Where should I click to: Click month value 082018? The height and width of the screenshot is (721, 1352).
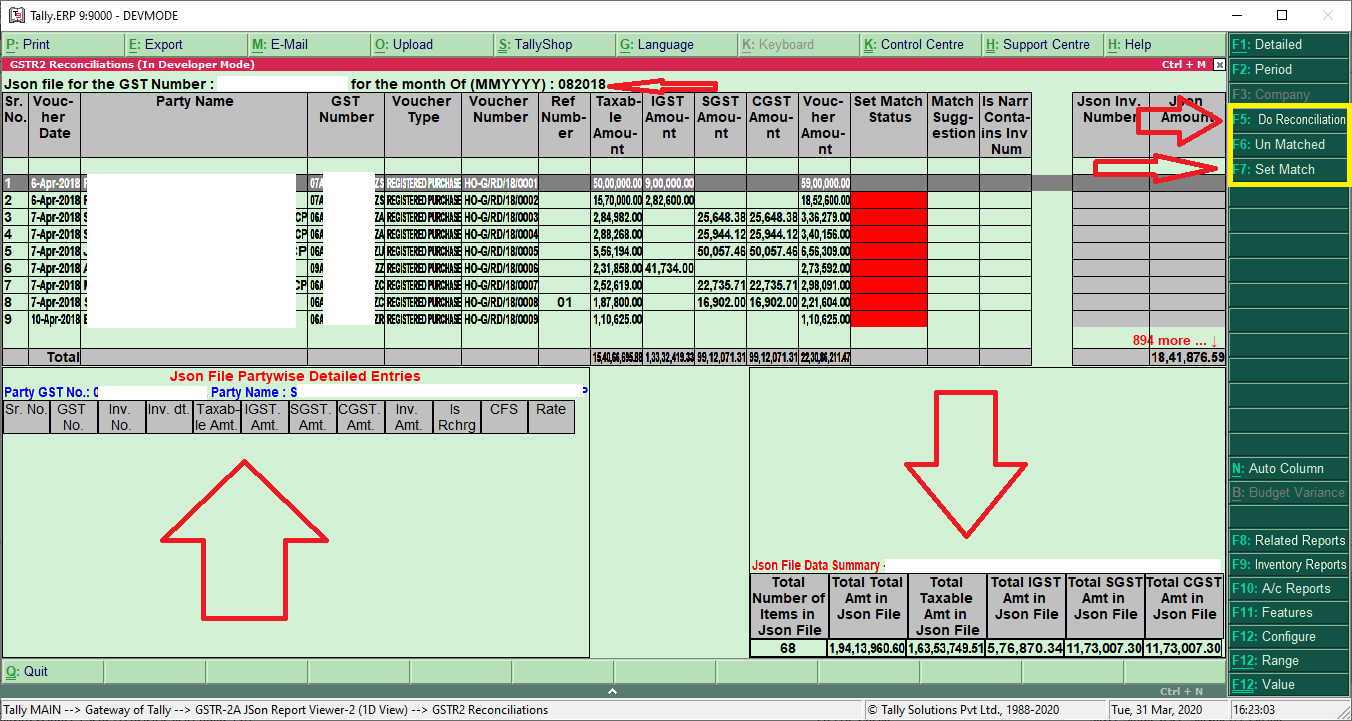click(582, 84)
